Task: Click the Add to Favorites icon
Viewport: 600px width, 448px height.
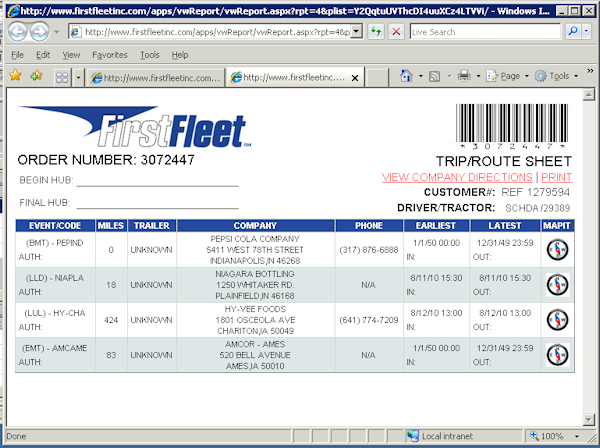Action: pyautogui.click(x=37, y=76)
